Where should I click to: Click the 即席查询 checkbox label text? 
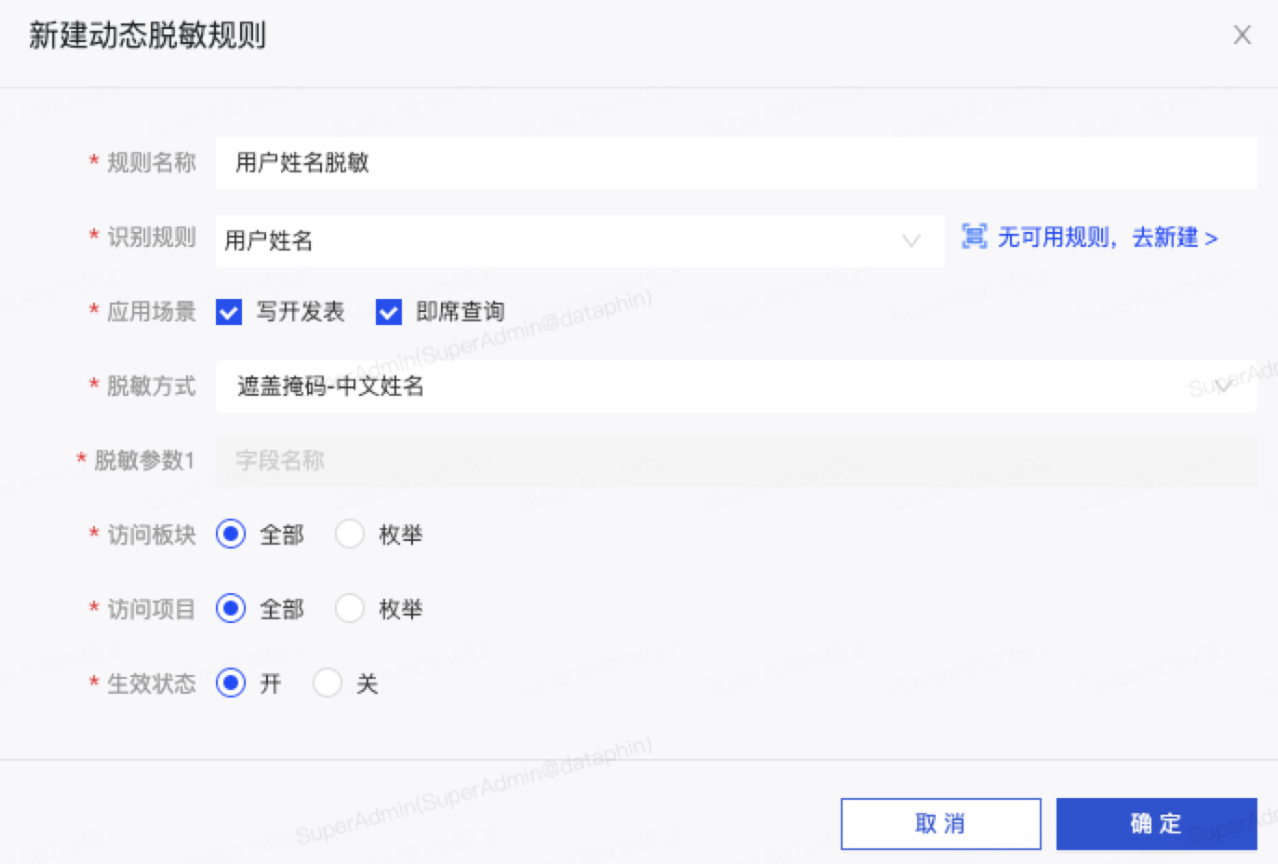coord(460,312)
